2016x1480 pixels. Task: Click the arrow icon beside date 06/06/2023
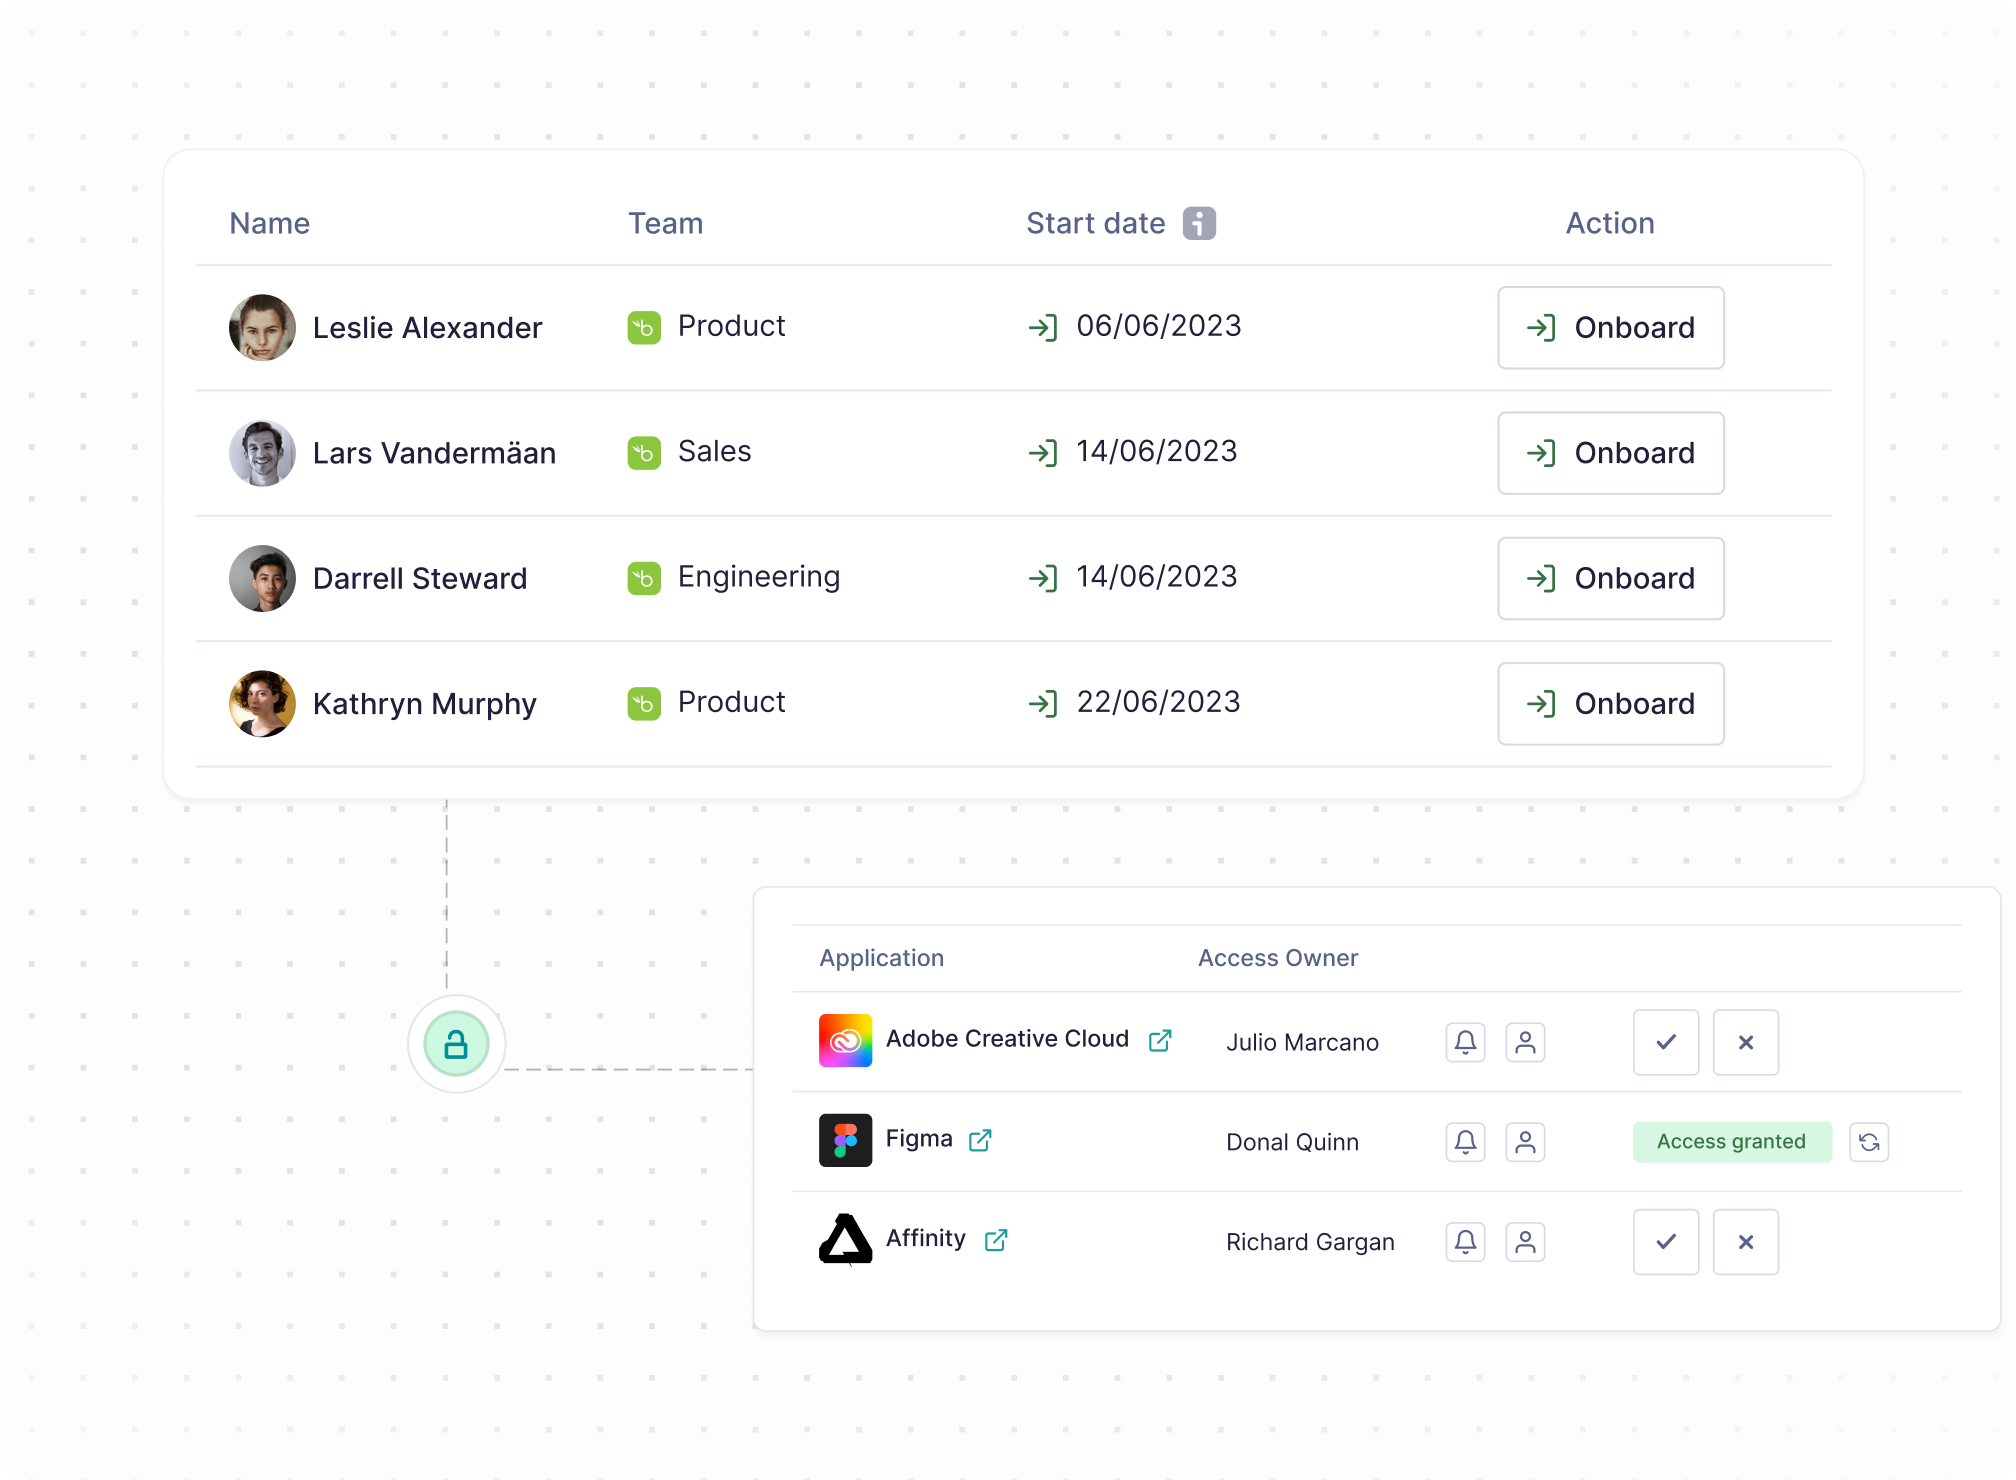1044,327
